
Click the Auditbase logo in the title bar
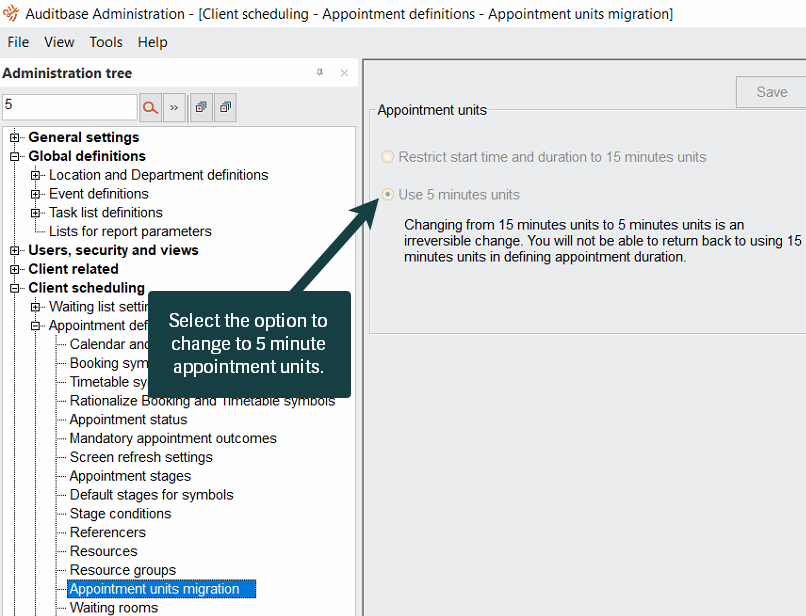[11, 13]
